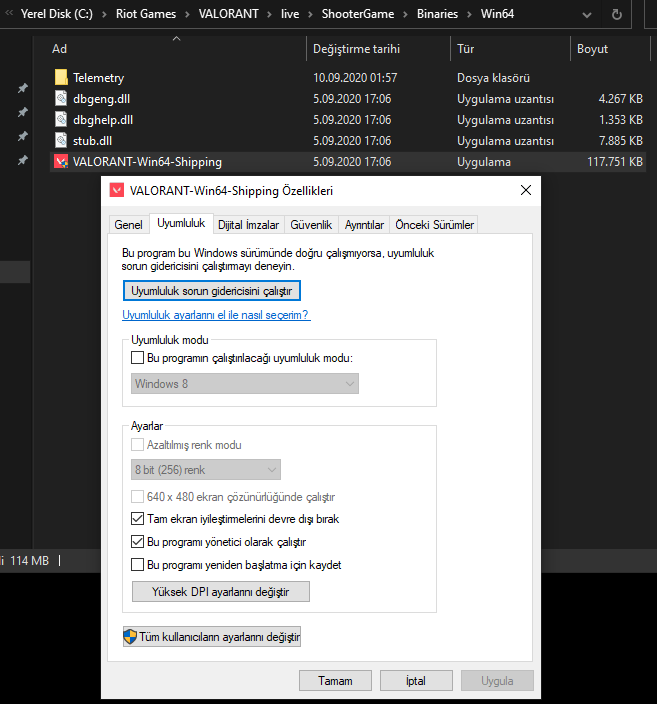
Task: Click Tüm kullanıcıların ayarlarını değiştir button
Action: point(212,637)
